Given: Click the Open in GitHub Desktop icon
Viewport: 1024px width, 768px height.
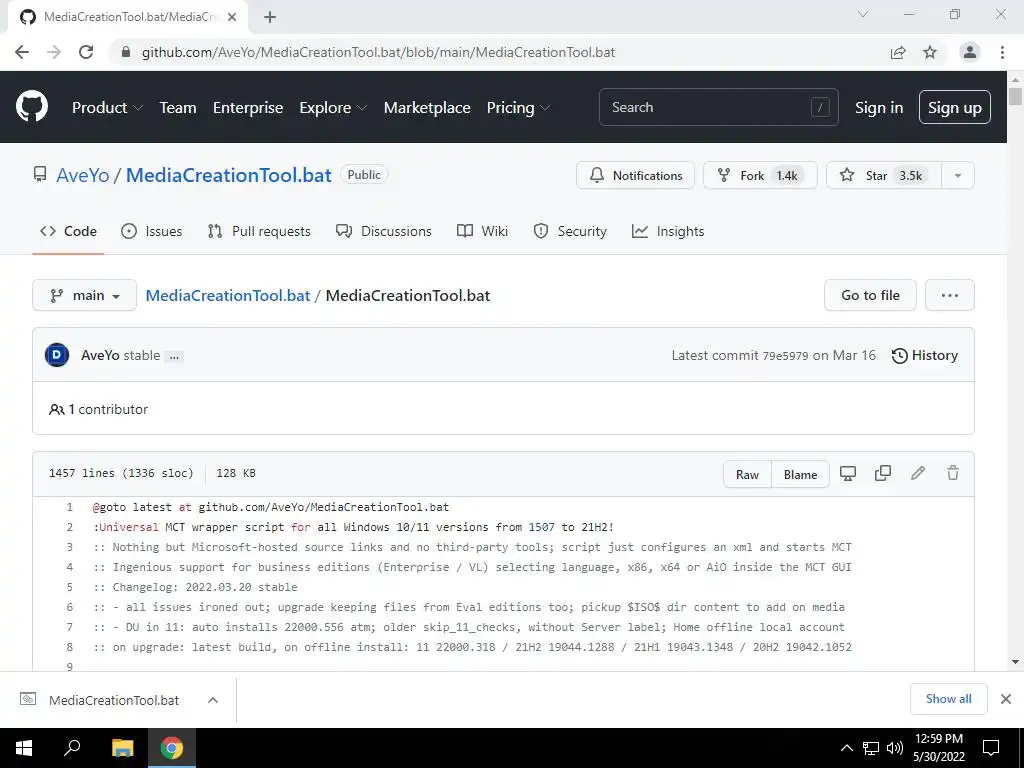Looking at the screenshot, I should click(848, 473).
